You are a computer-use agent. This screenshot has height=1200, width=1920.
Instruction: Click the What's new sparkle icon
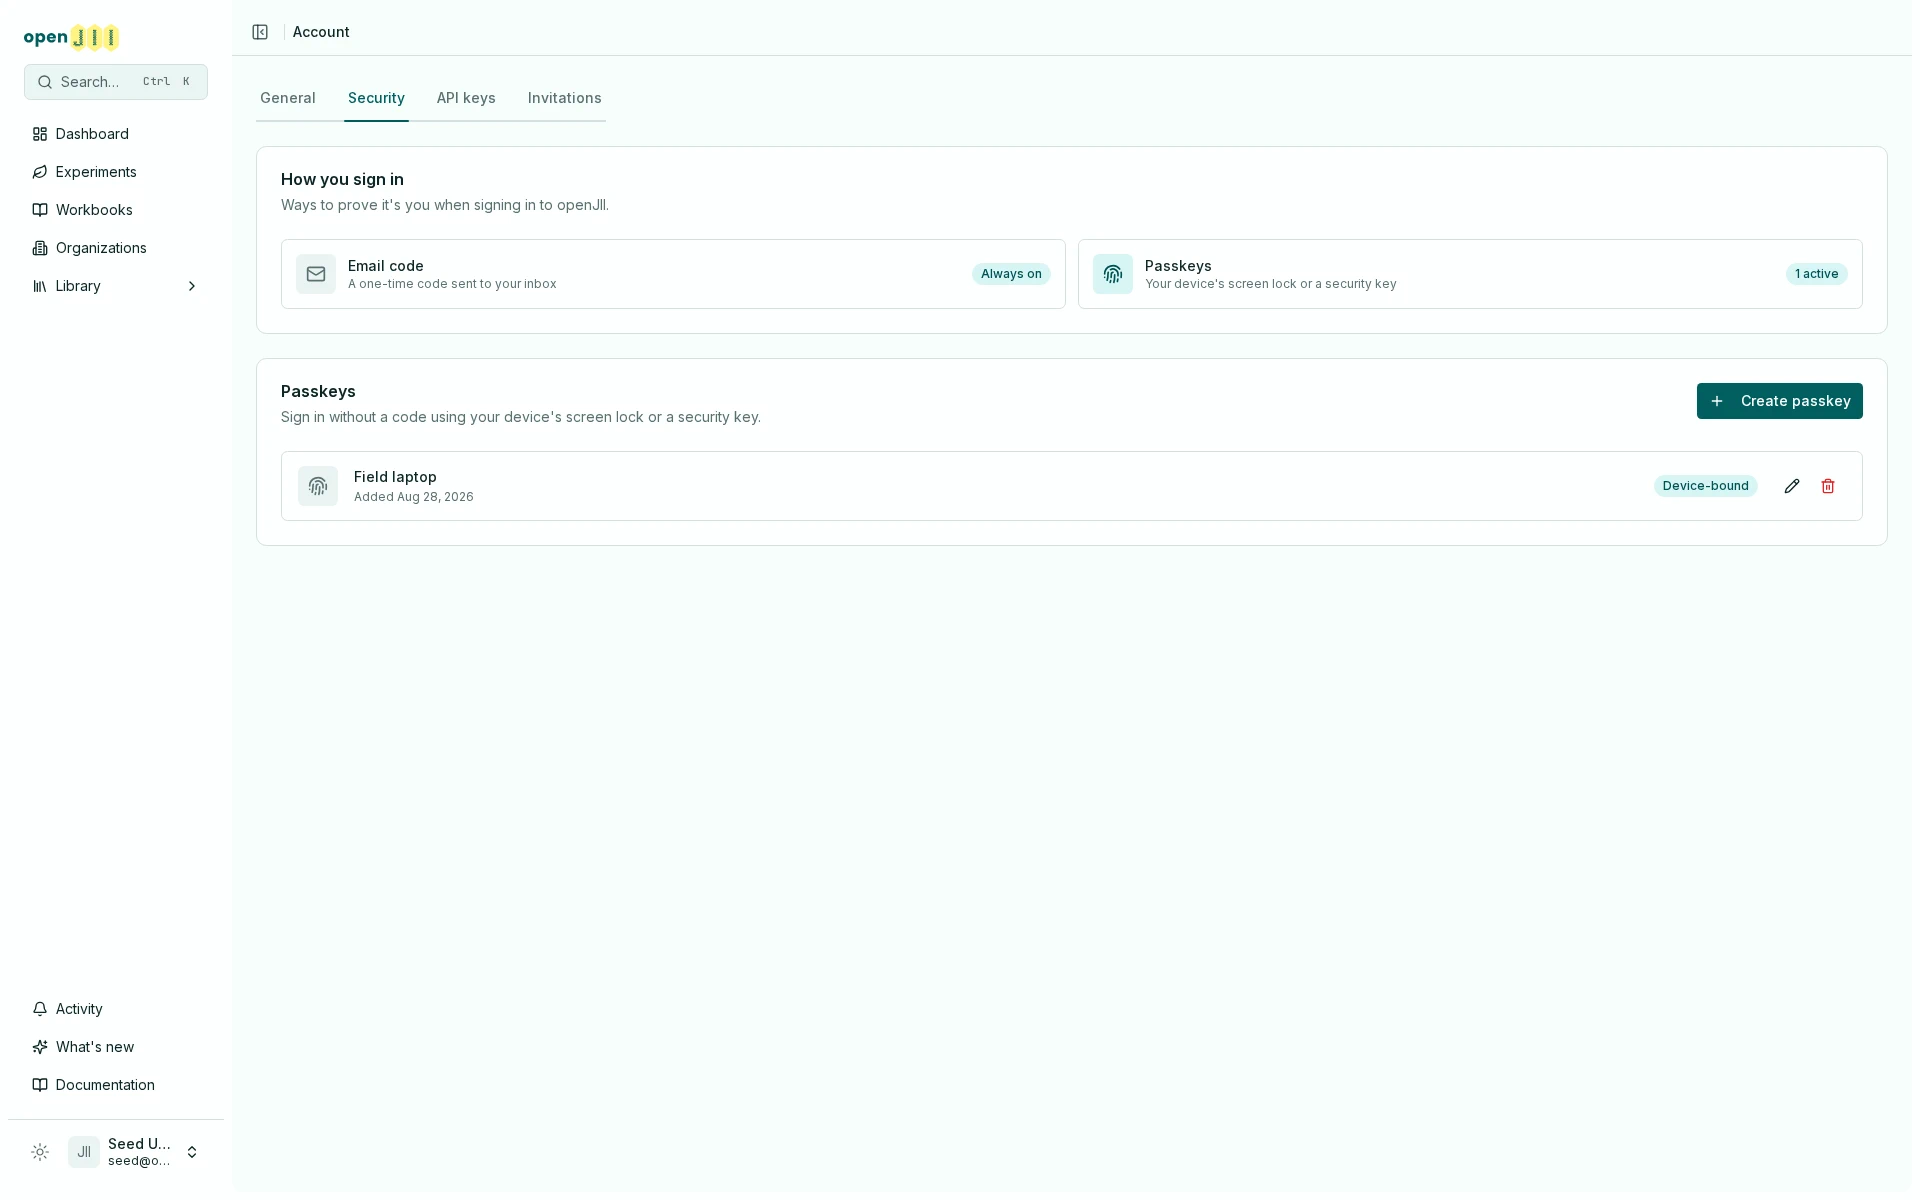pyautogui.click(x=40, y=1047)
